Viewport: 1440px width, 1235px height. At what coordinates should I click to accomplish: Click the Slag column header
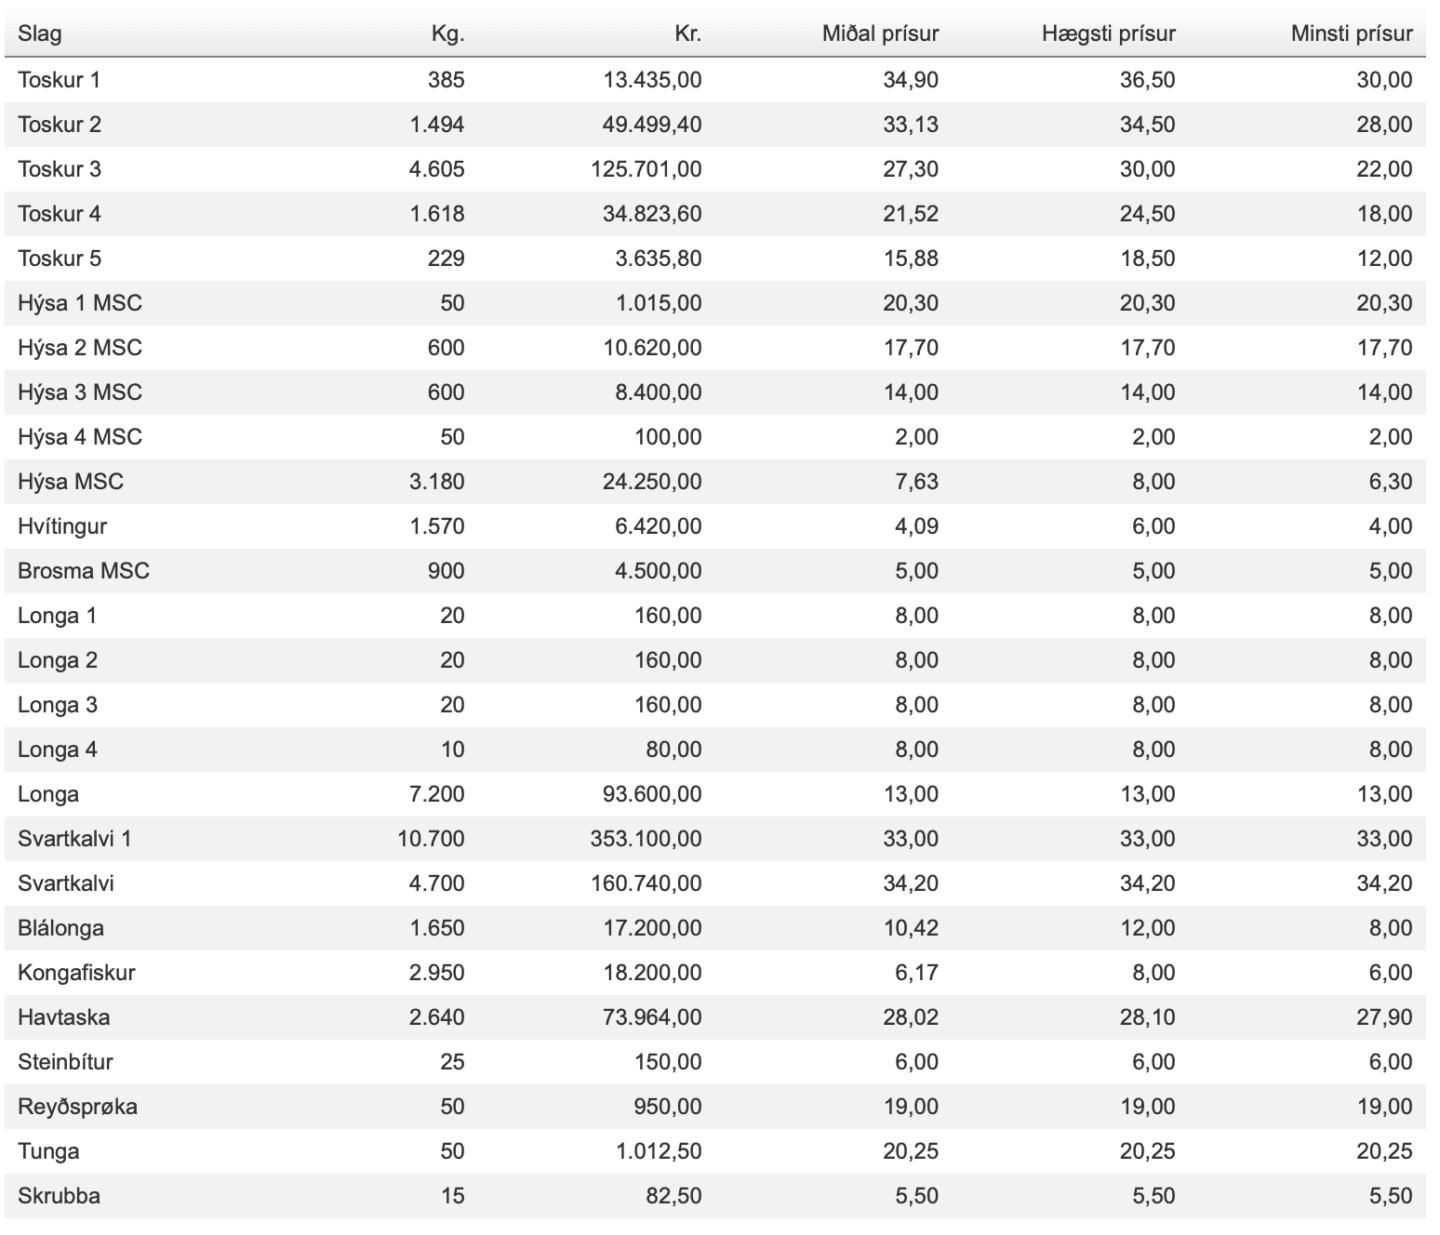(x=39, y=34)
